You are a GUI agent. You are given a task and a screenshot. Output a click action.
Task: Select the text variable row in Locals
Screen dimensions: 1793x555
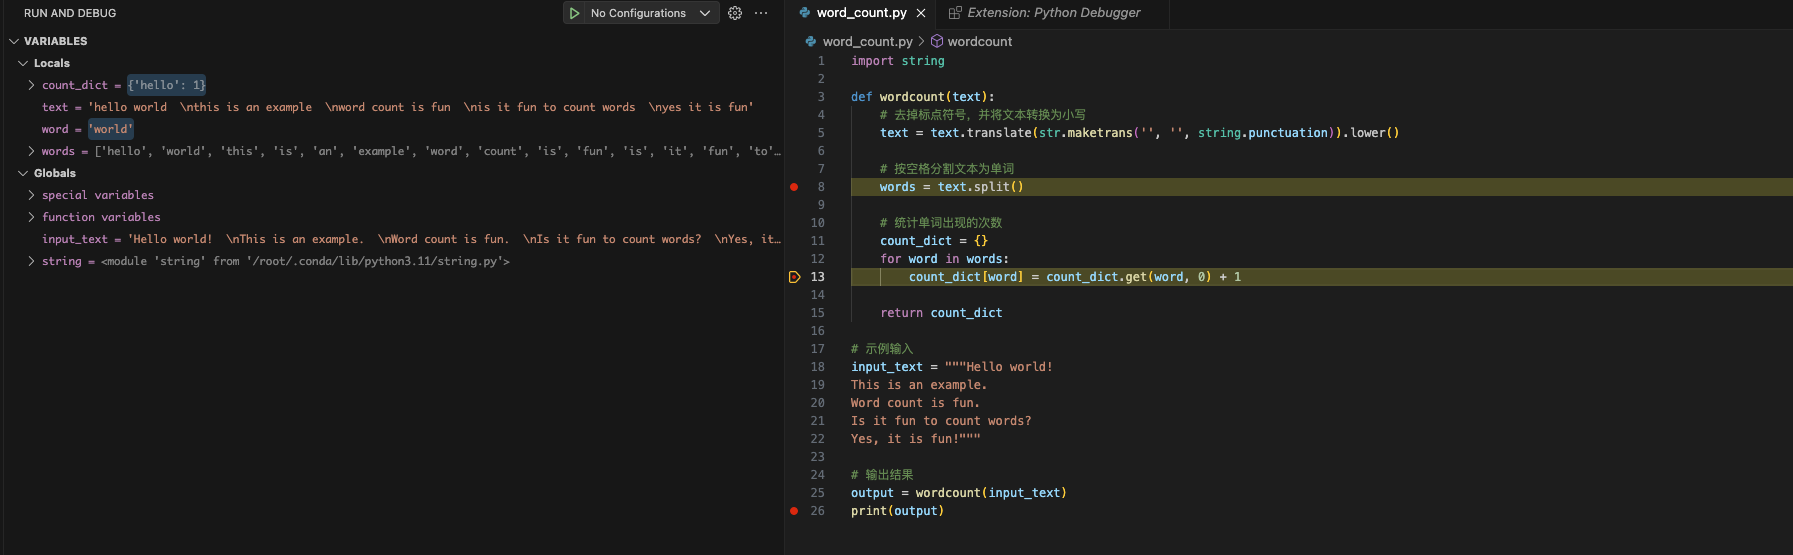(392, 107)
